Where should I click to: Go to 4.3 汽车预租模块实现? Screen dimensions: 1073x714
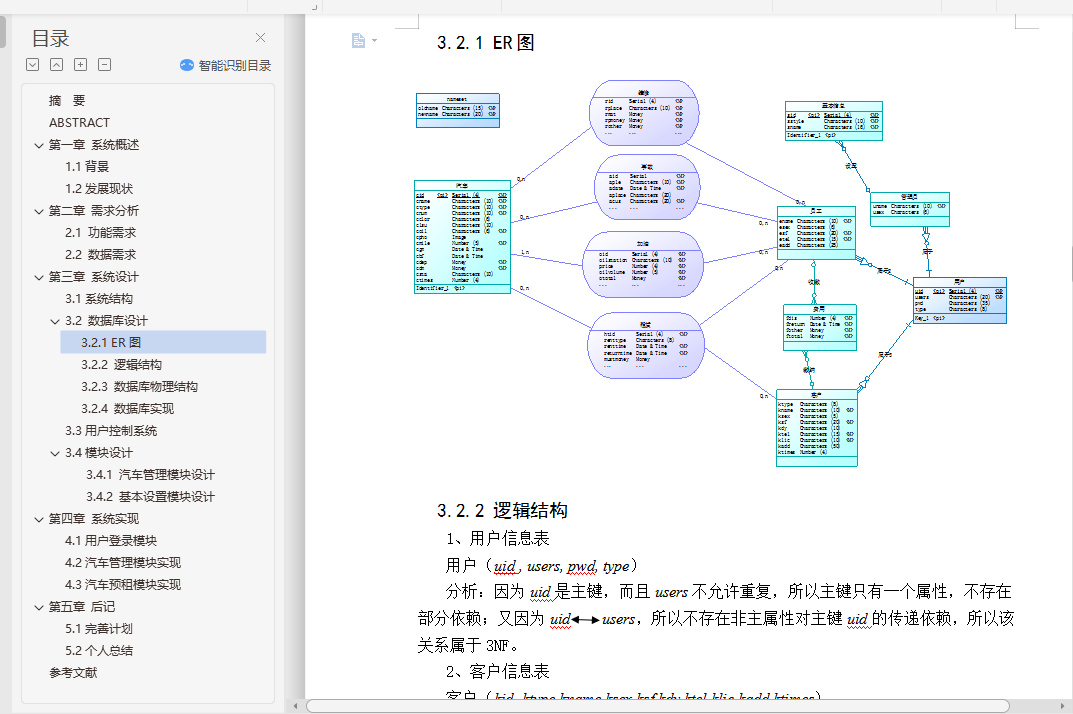coord(123,585)
